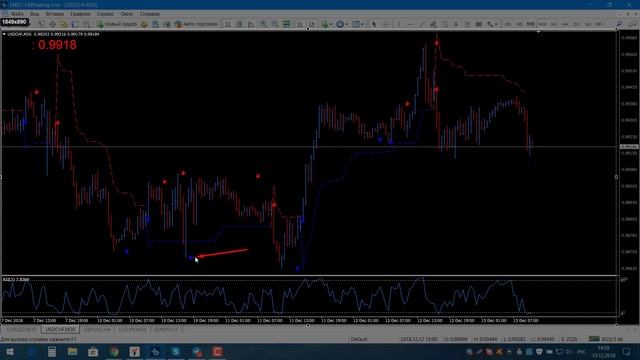This screenshot has height=360, width=640.
Task: Switch chart to line chart icon
Action: point(251,24)
